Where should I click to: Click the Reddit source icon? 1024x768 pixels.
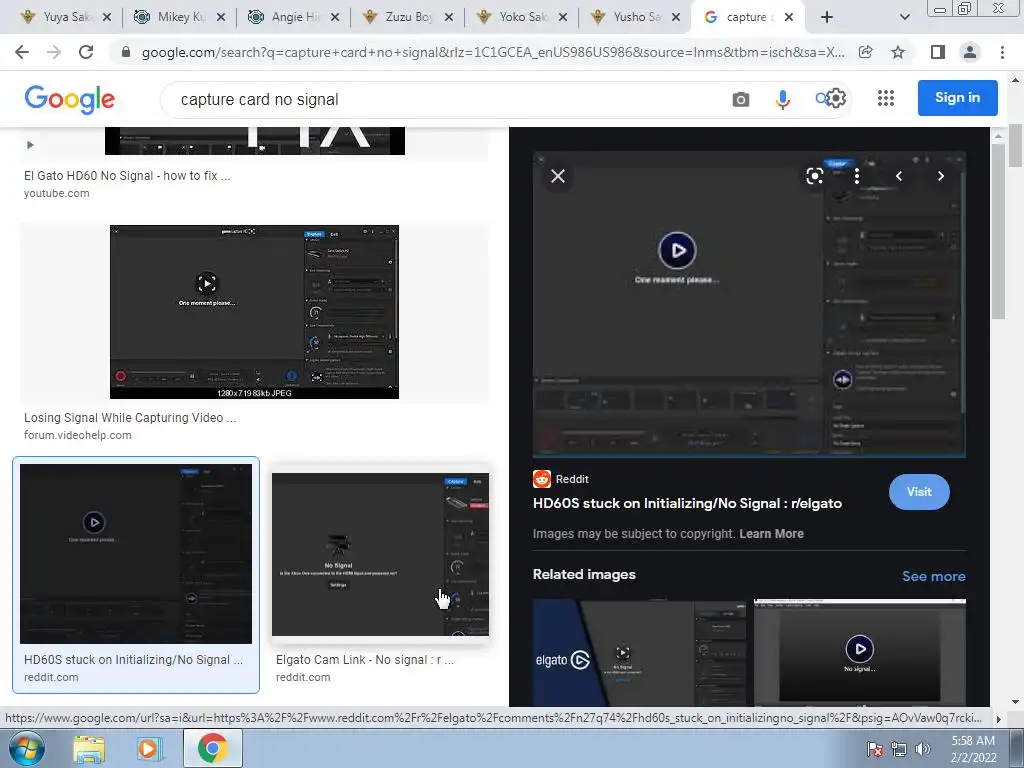click(x=542, y=479)
